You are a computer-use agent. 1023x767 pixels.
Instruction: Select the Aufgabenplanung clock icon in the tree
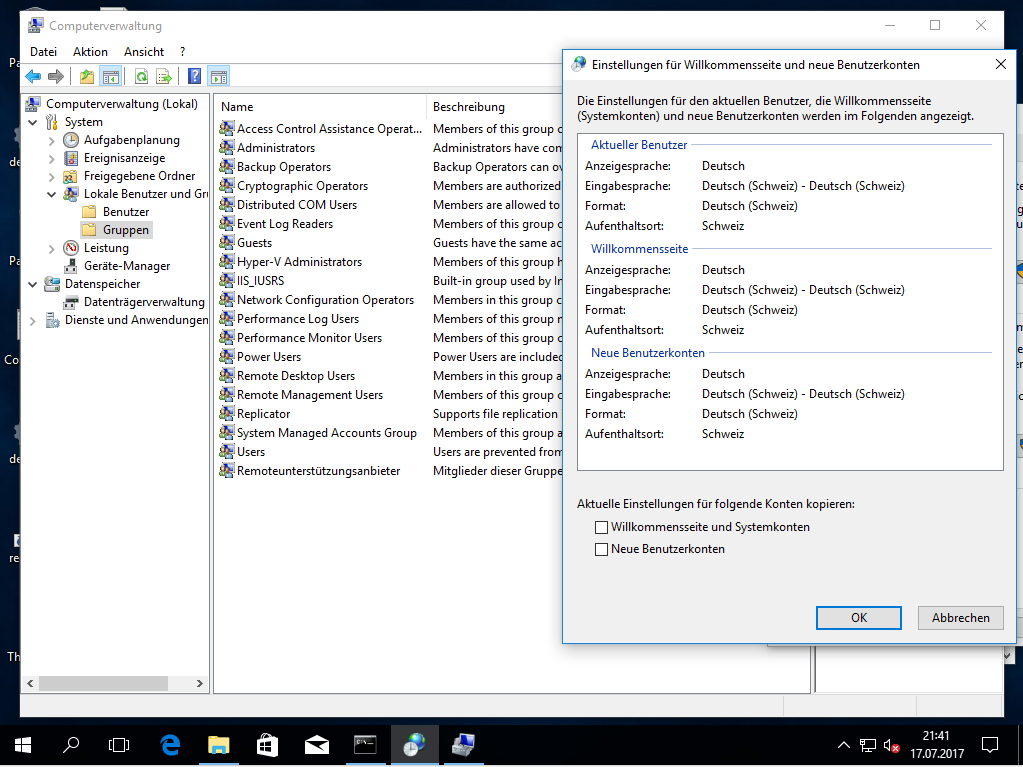71,140
